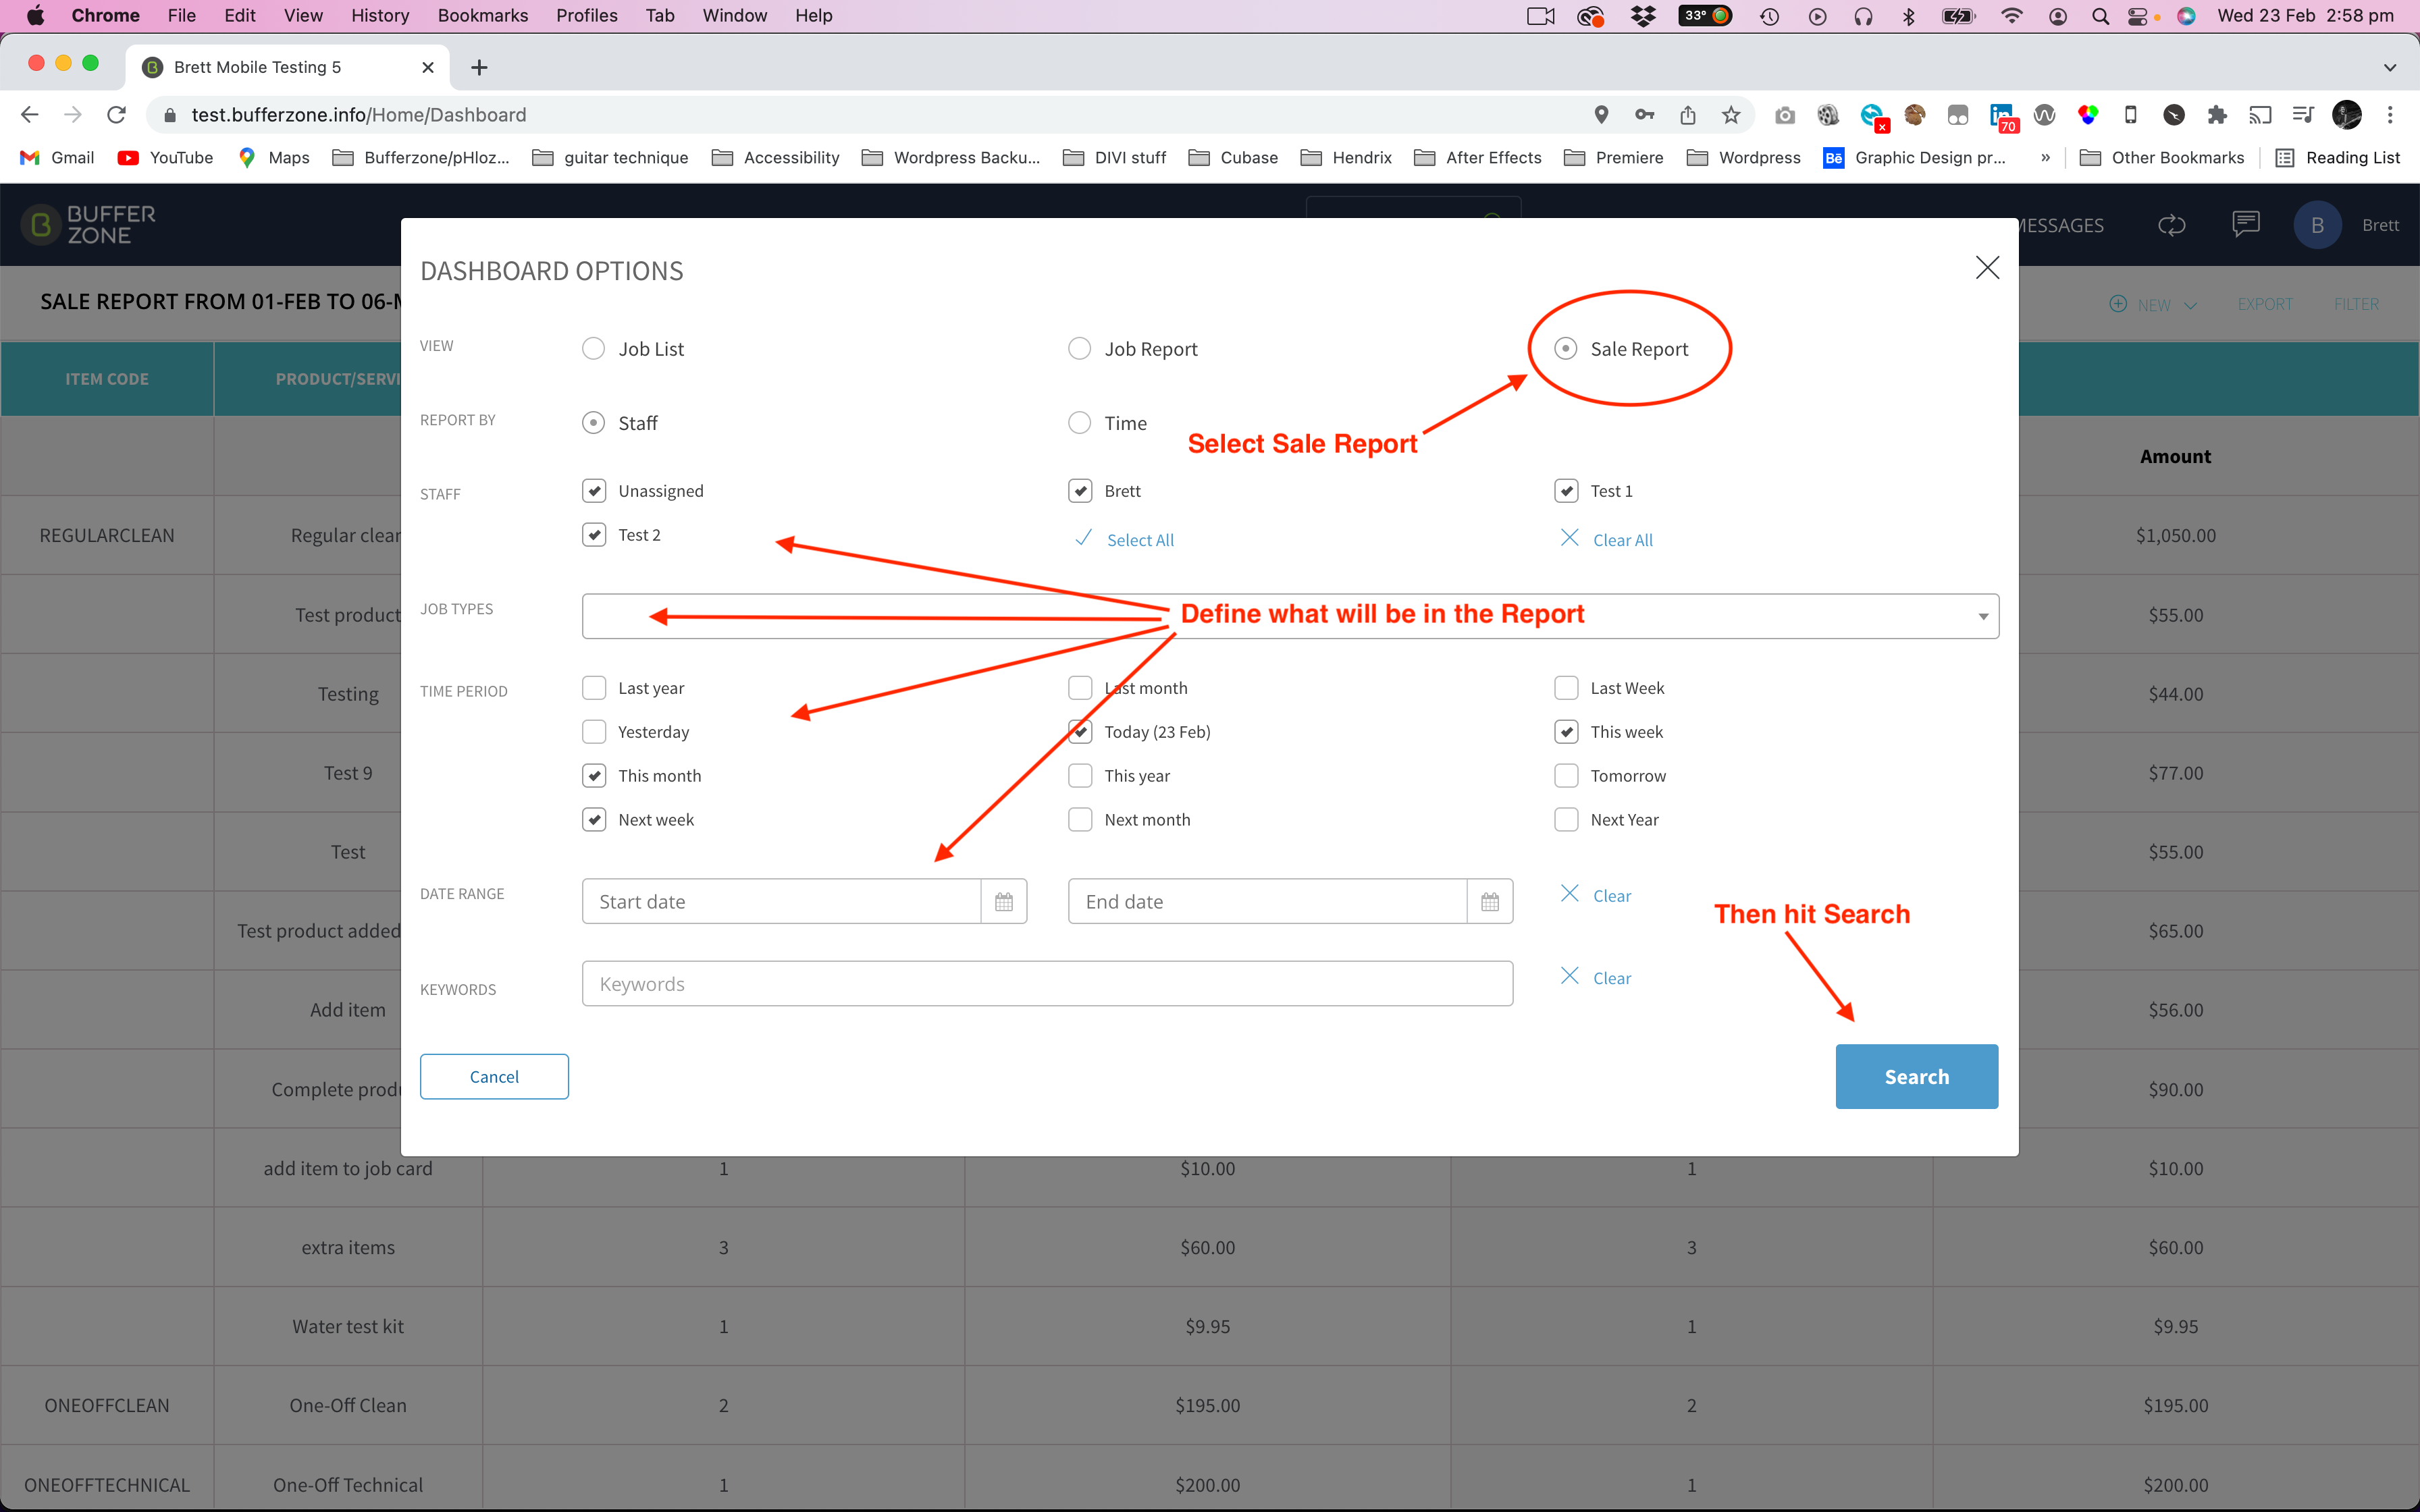2420x1512 pixels.
Task: Open the Chrome extensions puzzle icon
Action: click(2217, 115)
